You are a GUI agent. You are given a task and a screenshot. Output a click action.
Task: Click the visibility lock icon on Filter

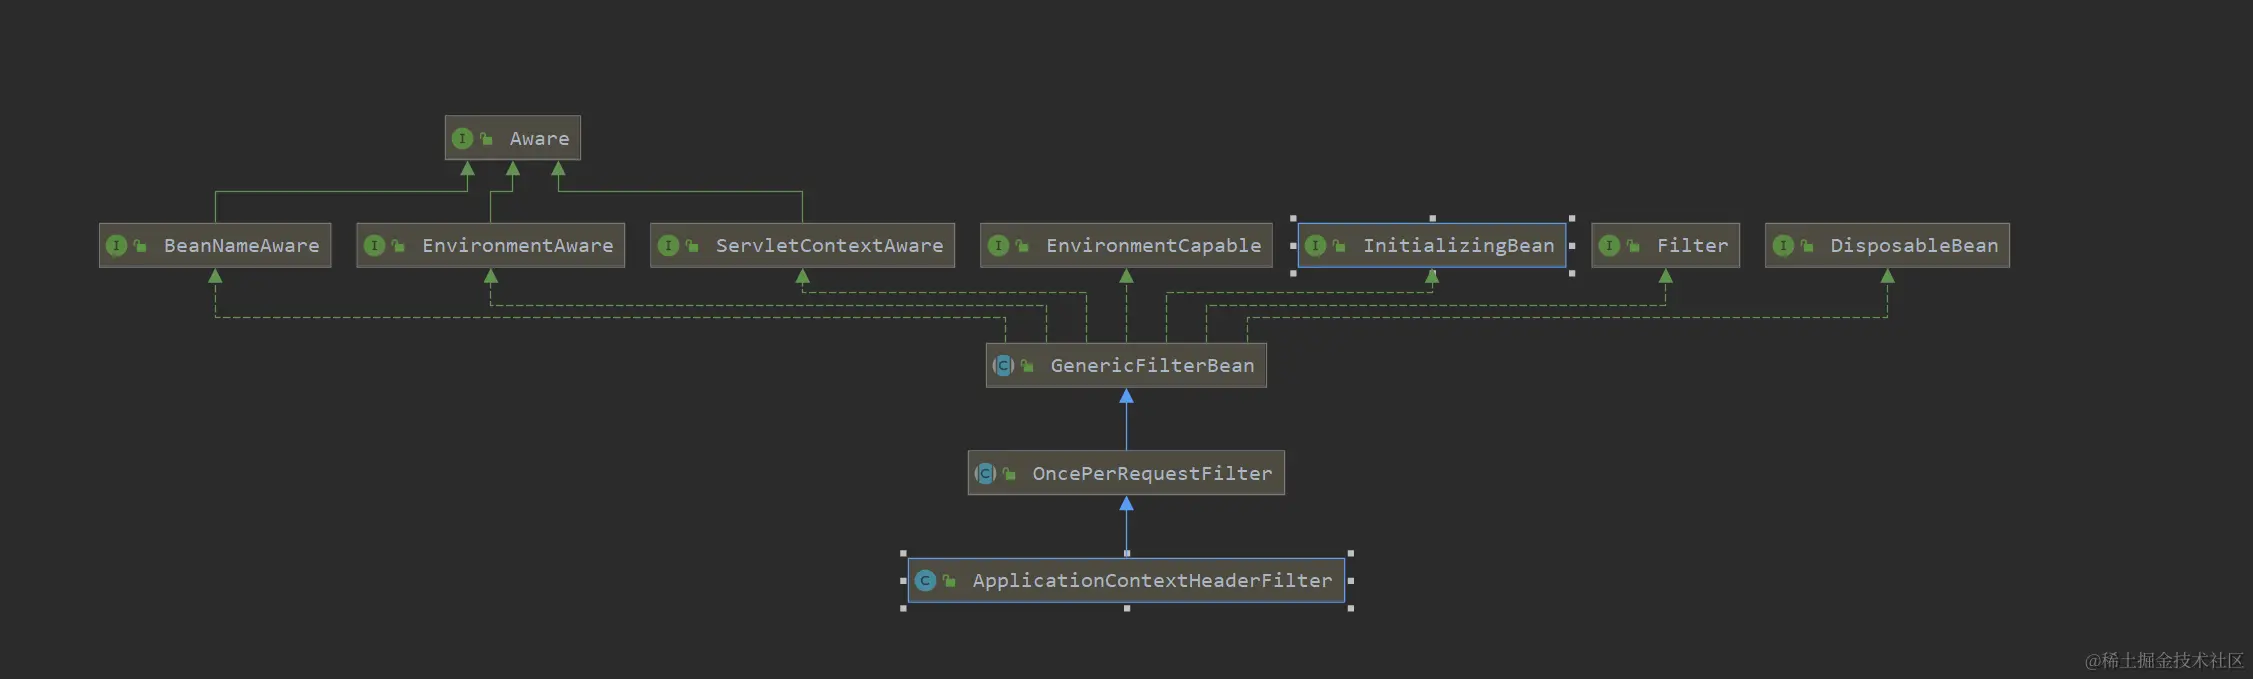click(1633, 245)
